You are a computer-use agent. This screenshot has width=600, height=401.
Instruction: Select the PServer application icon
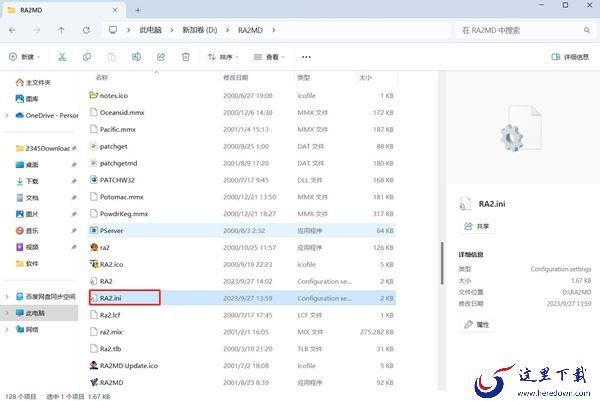coord(94,230)
